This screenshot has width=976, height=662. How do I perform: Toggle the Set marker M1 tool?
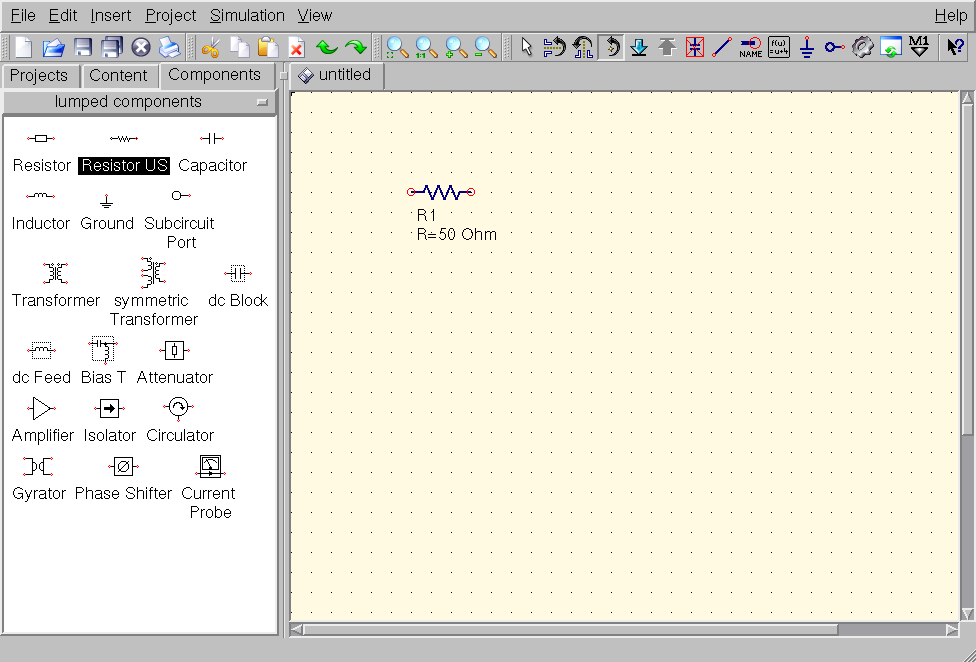pyautogui.click(x=919, y=47)
